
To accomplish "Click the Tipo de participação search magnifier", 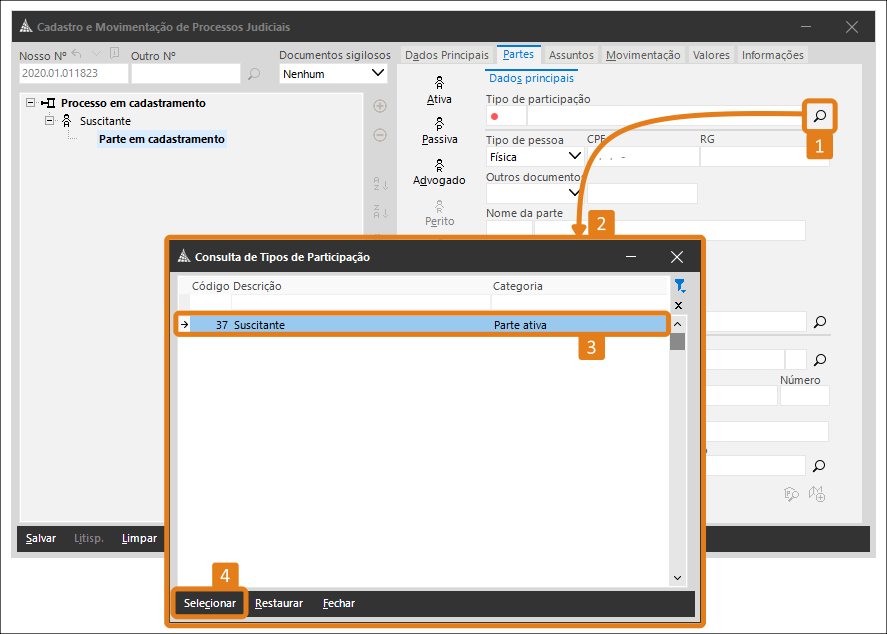I will (x=819, y=117).
